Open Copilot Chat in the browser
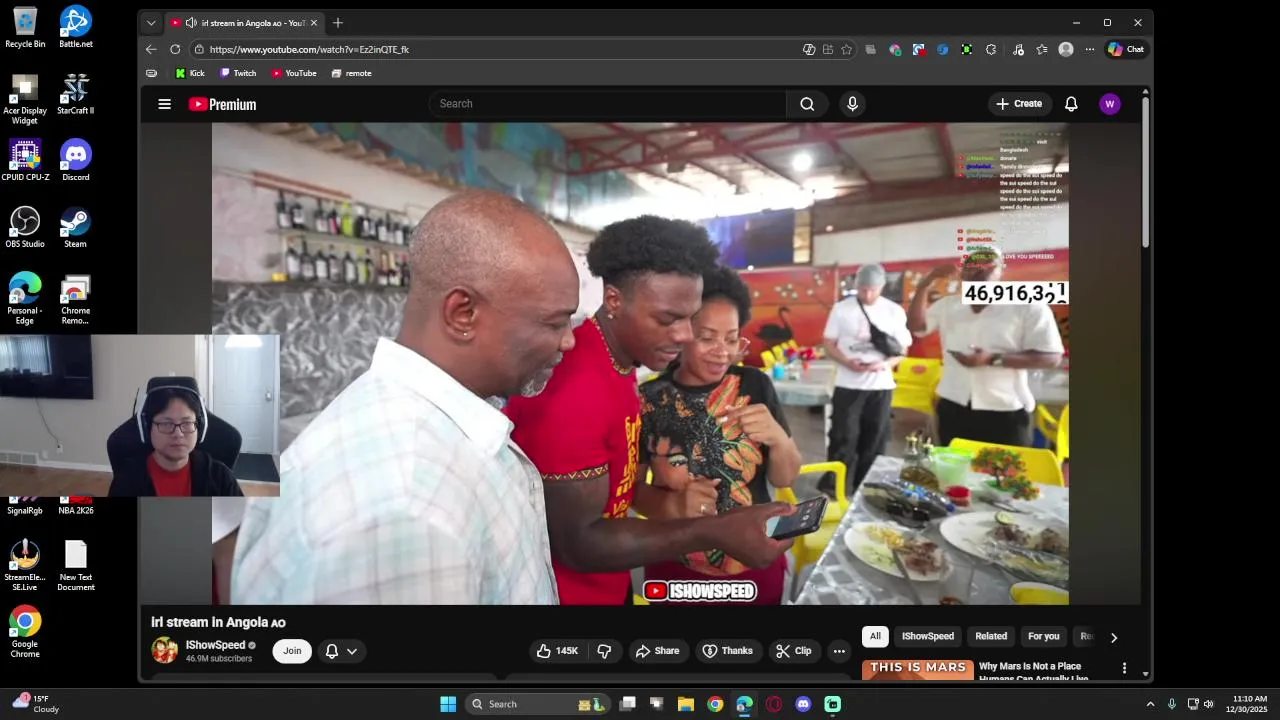The height and width of the screenshot is (720, 1280). [x=1126, y=49]
